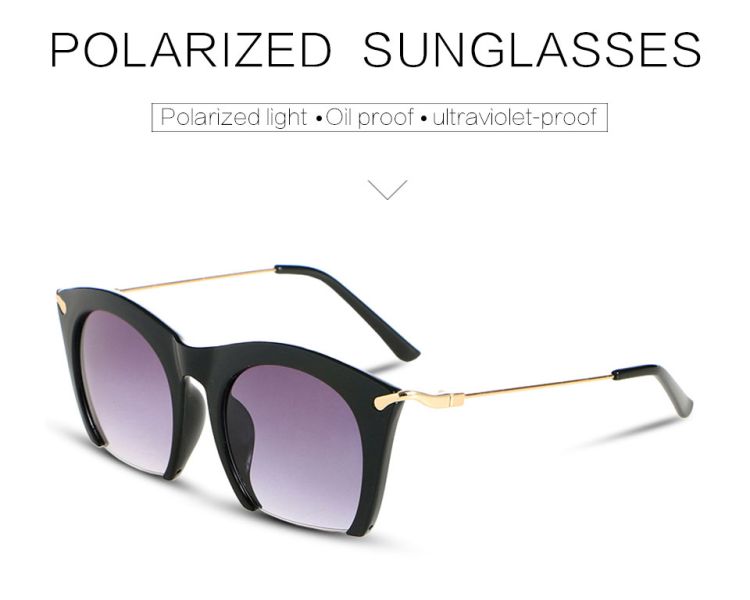Click the downward chevron arrow below the tagline
The image size is (750, 600).
click(387, 189)
